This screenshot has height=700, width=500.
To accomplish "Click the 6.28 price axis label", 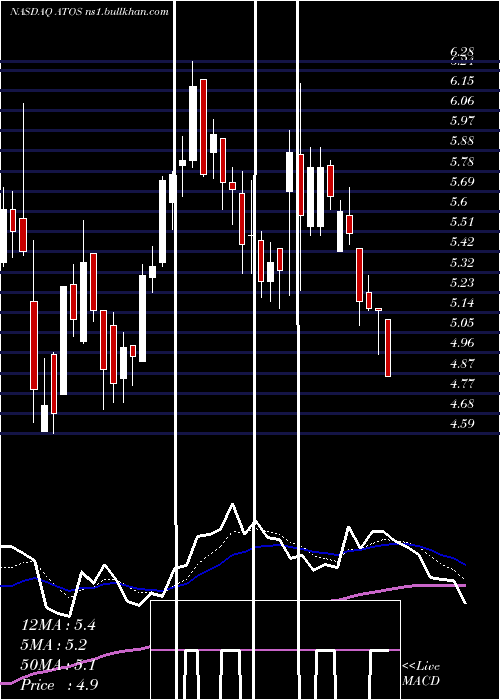I will [462, 52].
